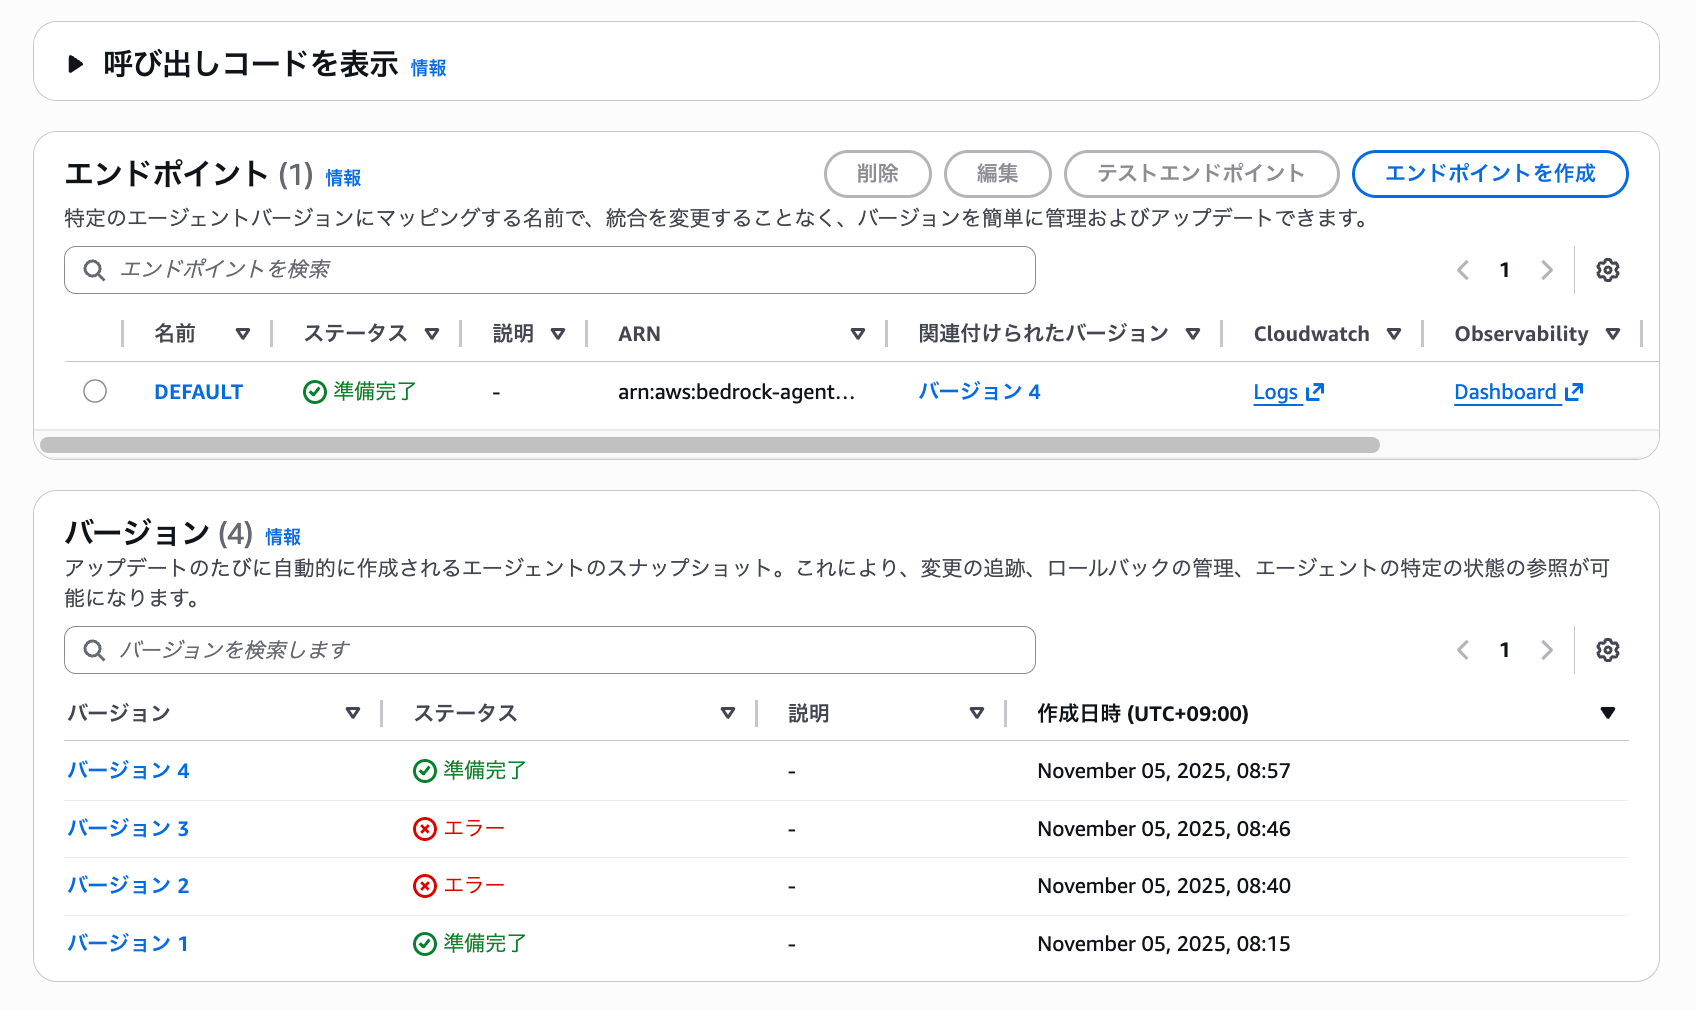Screen dimensions: 1696x1010
Task: Sort endpoints by 名前 column
Action: click(x=242, y=334)
